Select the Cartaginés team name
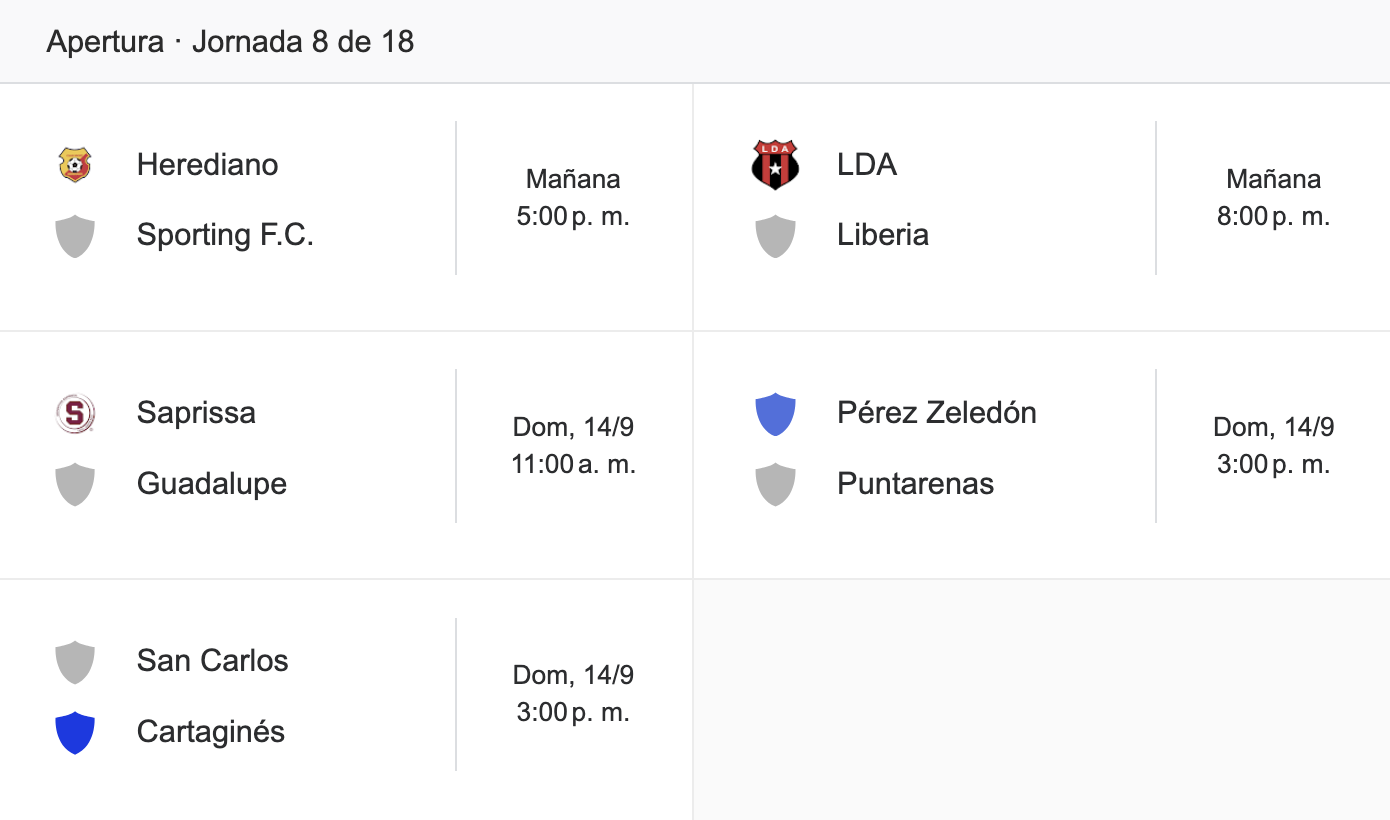Viewport: 1390px width, 820px height. tap(211, 731)
